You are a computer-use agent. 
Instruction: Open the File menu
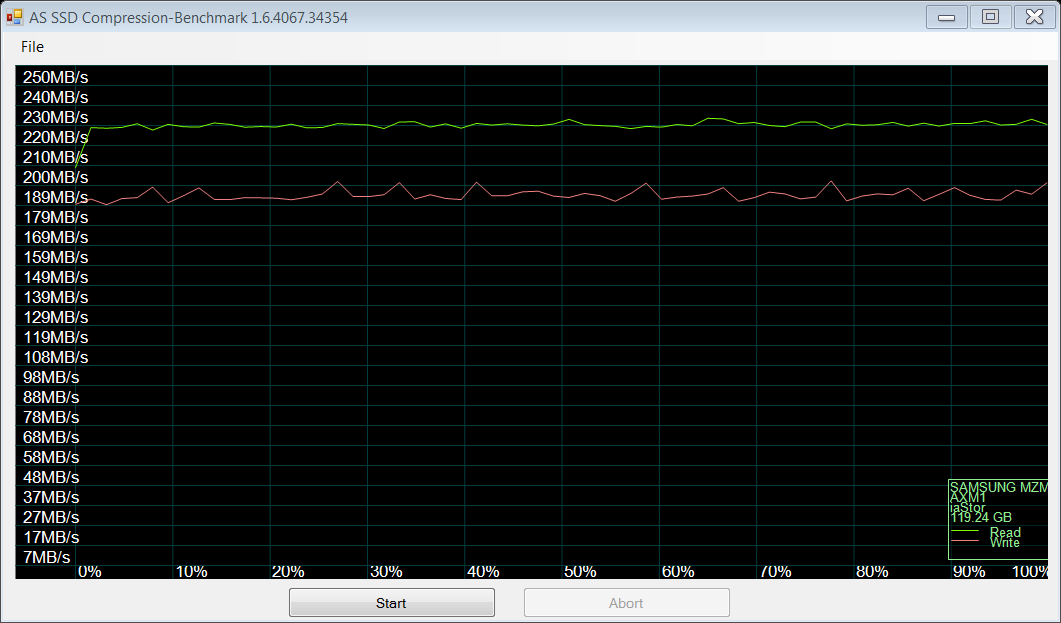coord(32,47)
